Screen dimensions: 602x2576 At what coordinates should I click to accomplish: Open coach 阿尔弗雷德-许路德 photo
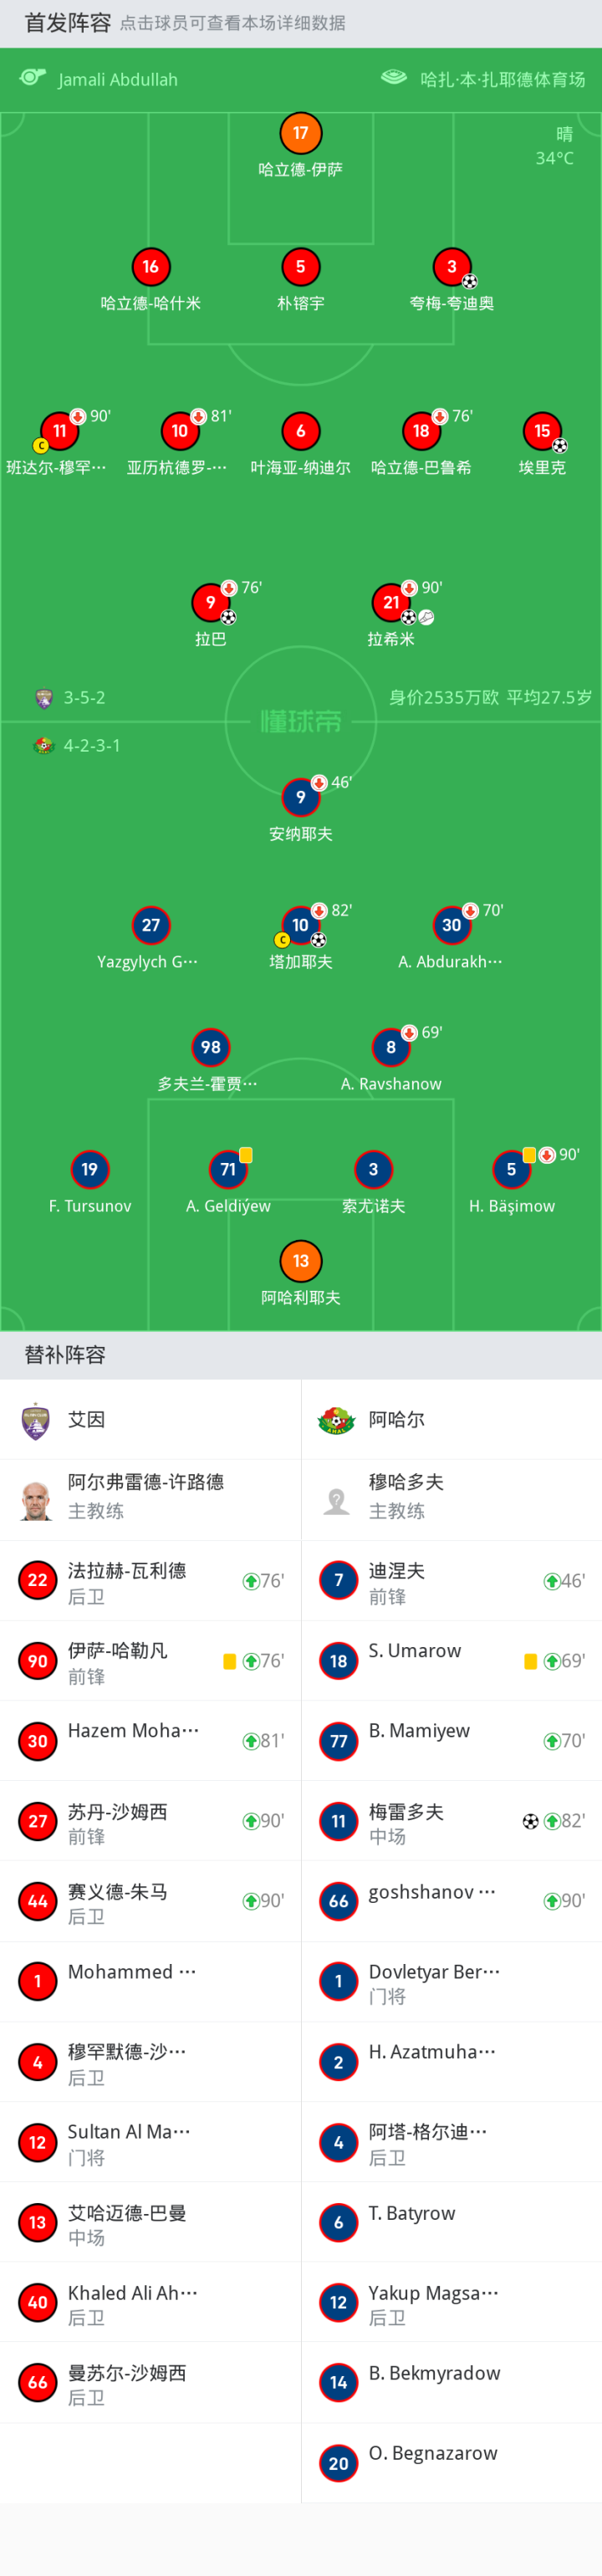[x=36, y=1500]
